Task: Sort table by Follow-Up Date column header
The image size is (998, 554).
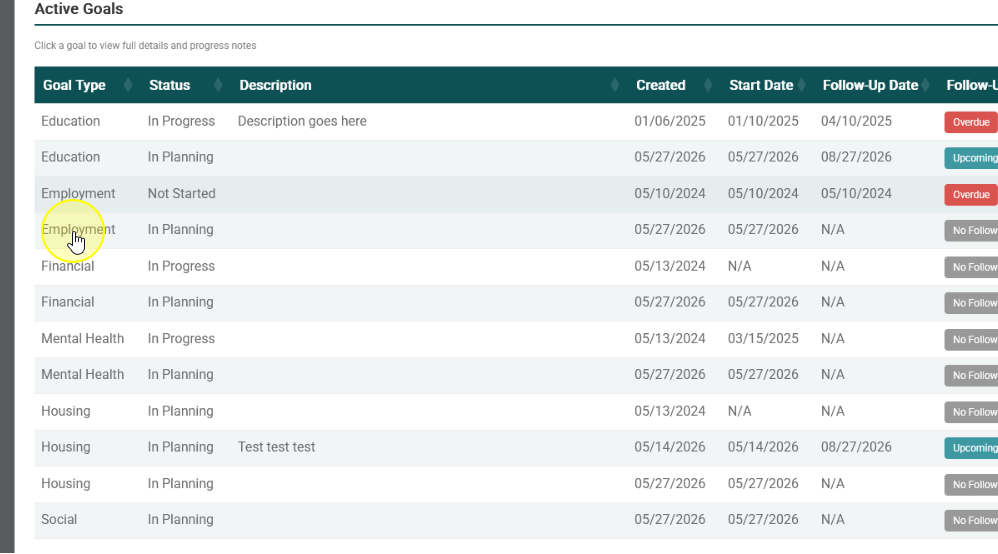Action: point(870,85)
